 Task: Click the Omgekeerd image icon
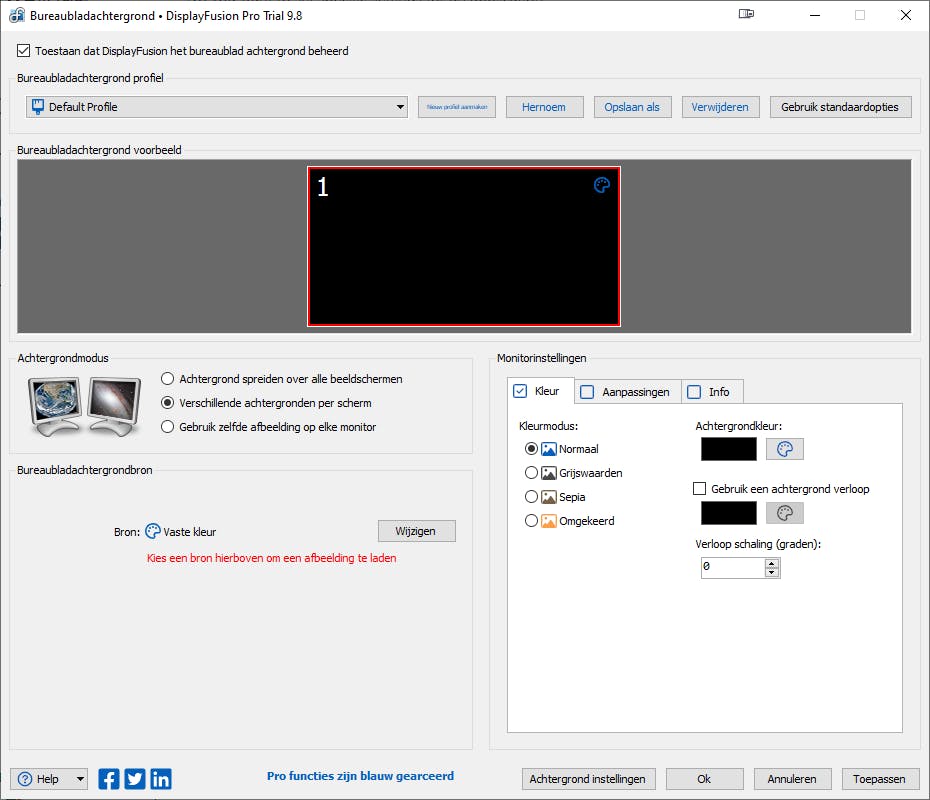click(x=549, y=521)
